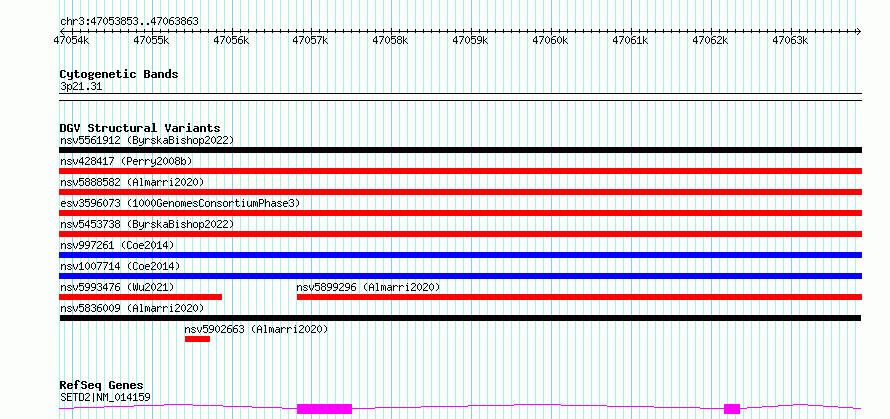The height and width of the screenshot is (419, 890).
Task: Select the large magenta SETD2 exon block
Action: [x=324, y=409]
